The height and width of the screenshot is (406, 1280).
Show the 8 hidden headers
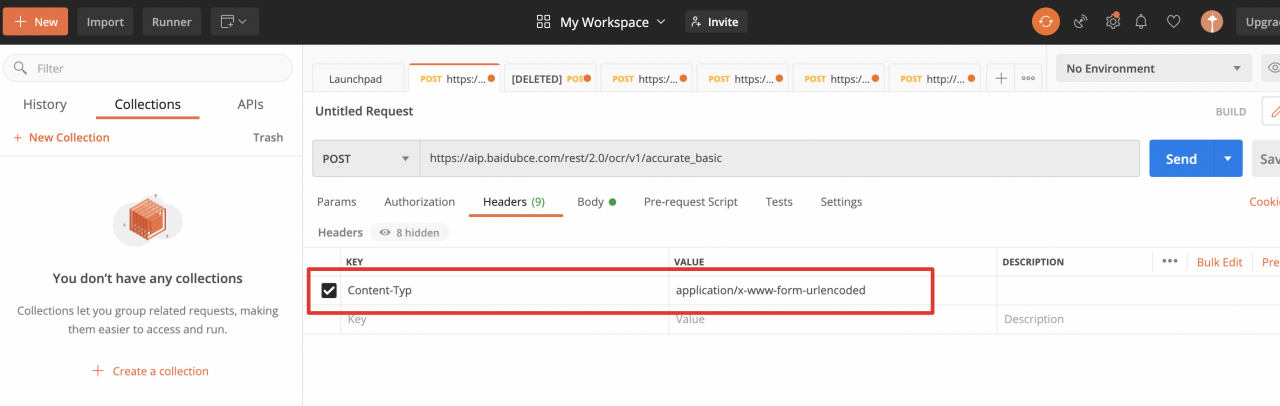[x=410, y=232]
